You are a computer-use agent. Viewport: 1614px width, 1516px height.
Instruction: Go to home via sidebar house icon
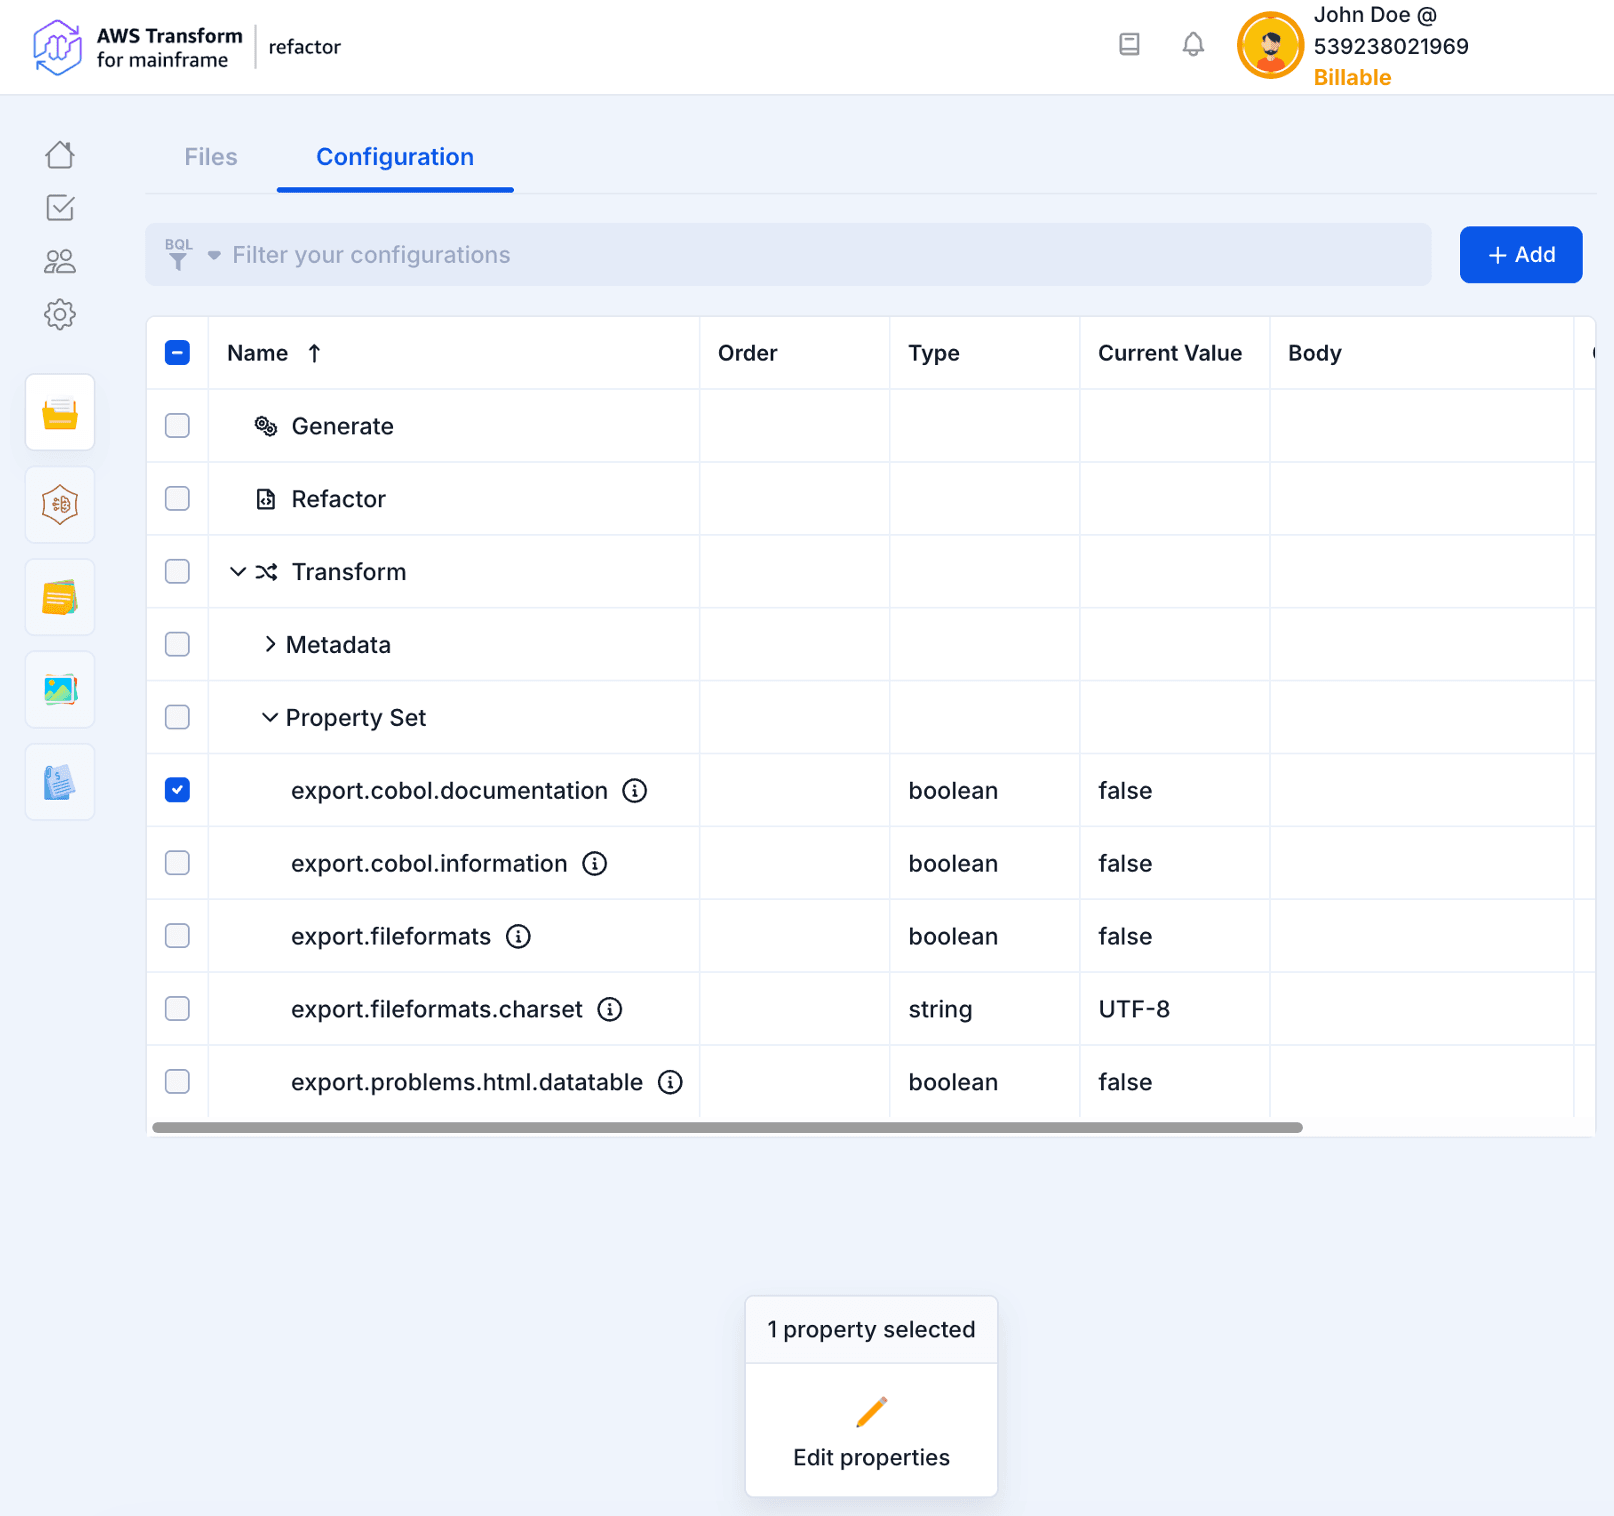coord(60,155)
